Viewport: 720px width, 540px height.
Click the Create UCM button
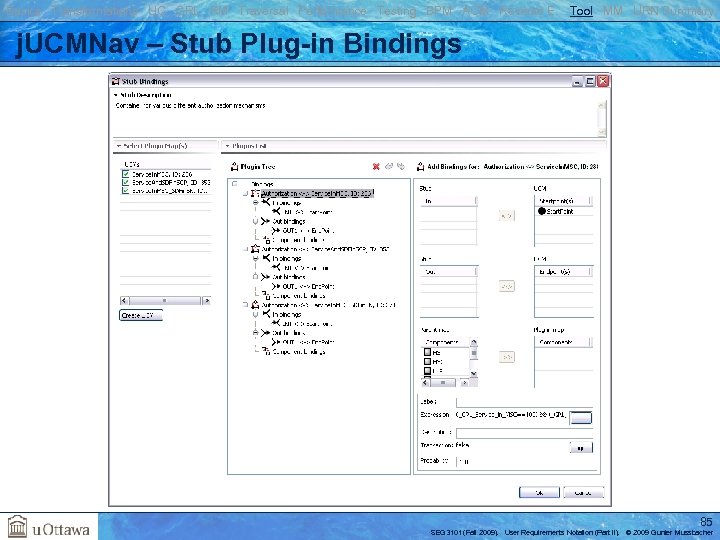coord(141,315)
